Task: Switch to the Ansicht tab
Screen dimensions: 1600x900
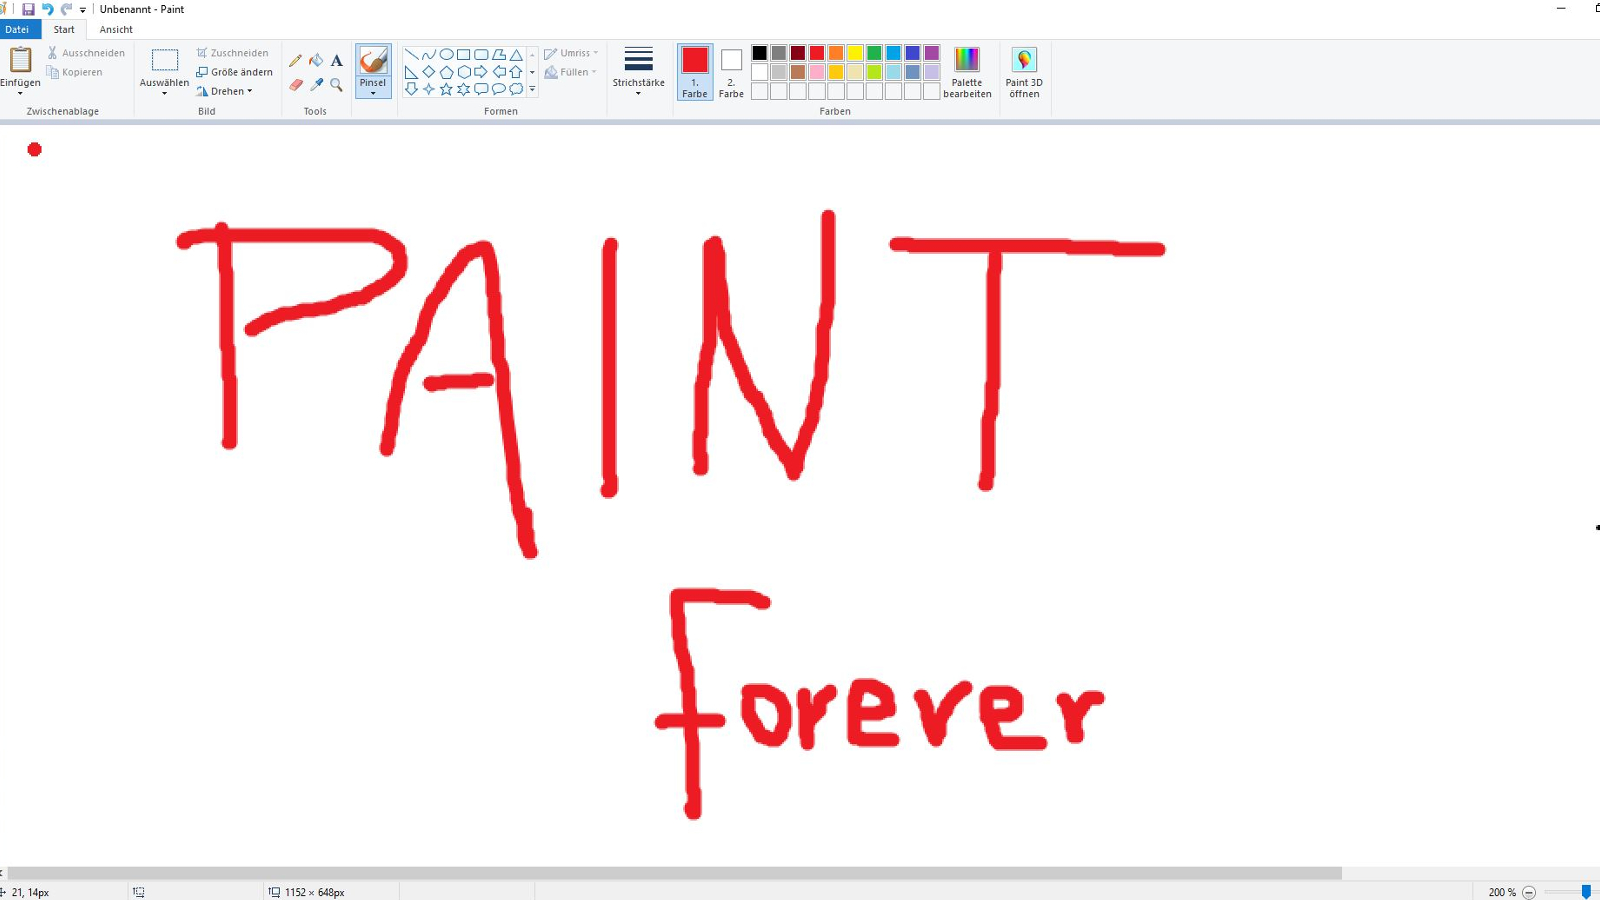Action: pyautogui.click(x=116, y=29)
